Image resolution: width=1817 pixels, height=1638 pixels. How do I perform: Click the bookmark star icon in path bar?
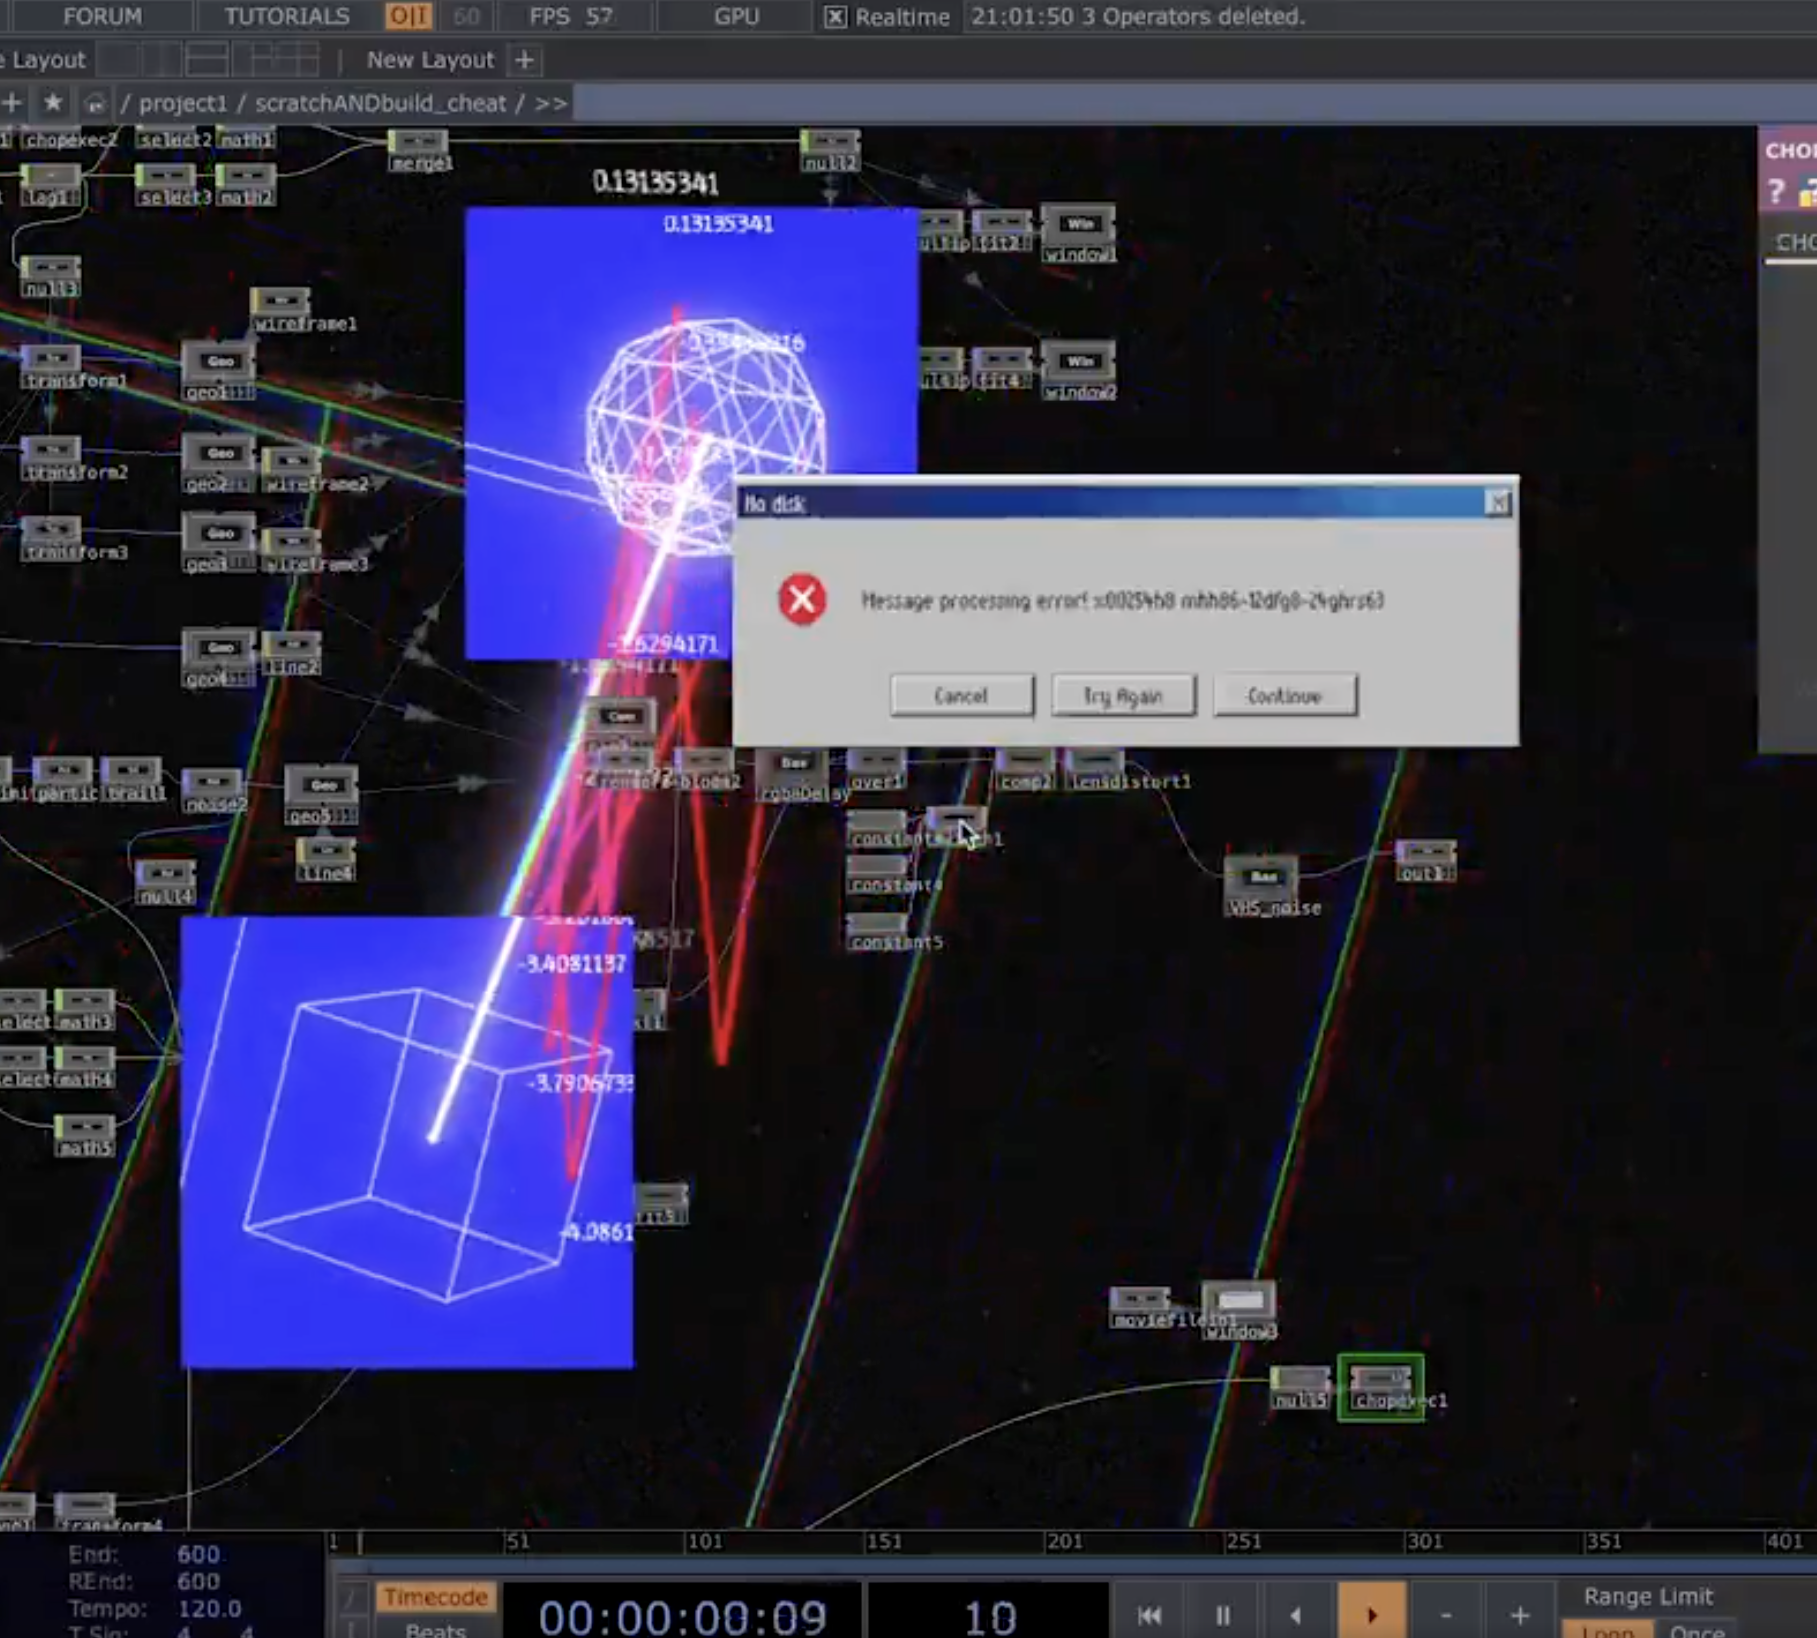[x=53, y=103]
